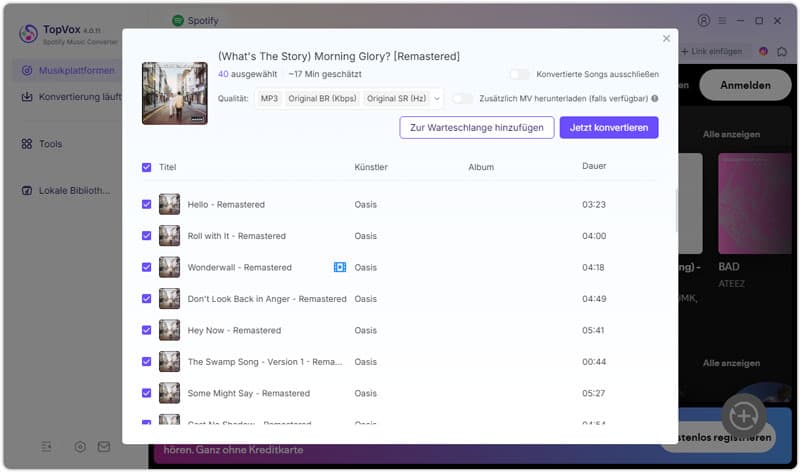Click the Original BR (Kbps) tag

point(322,98)
